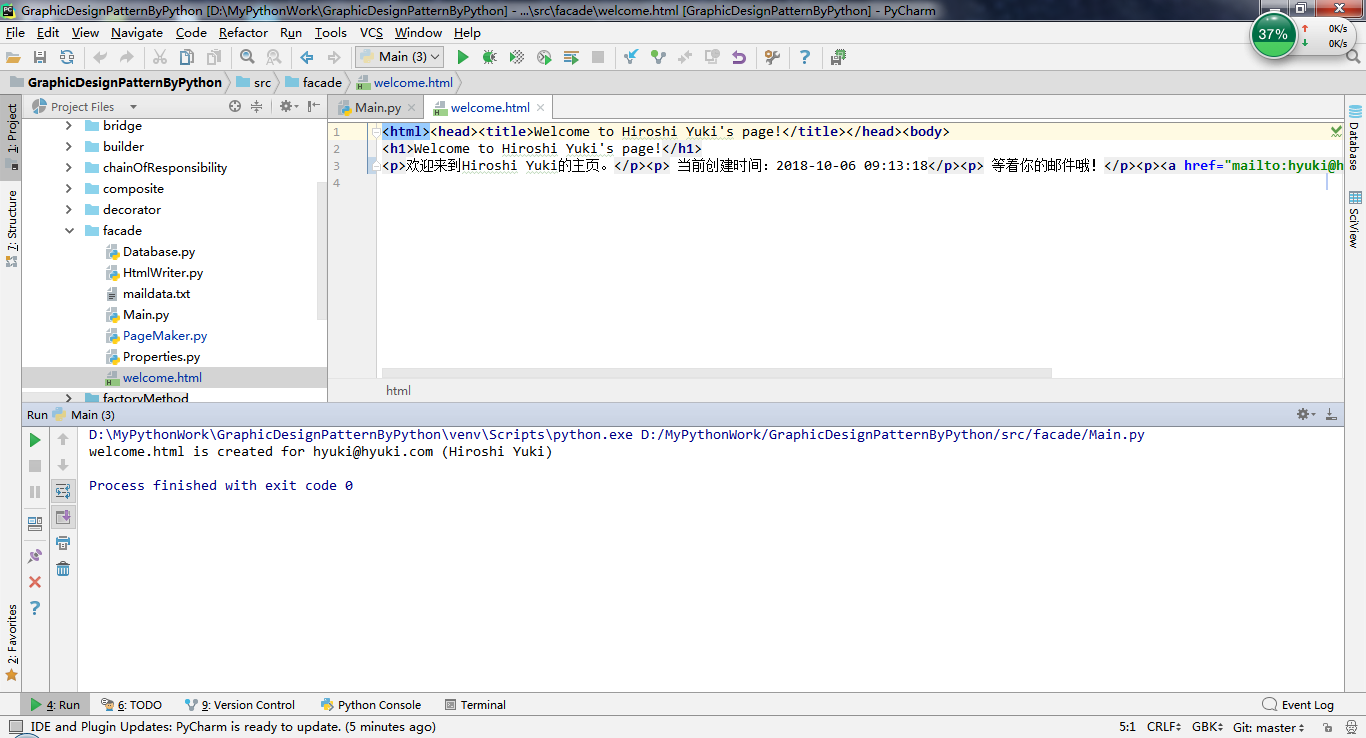Select PageMaker.py in project tree
Image resolution: width=1366 pixels, height=738 pixels.
pos(165,336)
